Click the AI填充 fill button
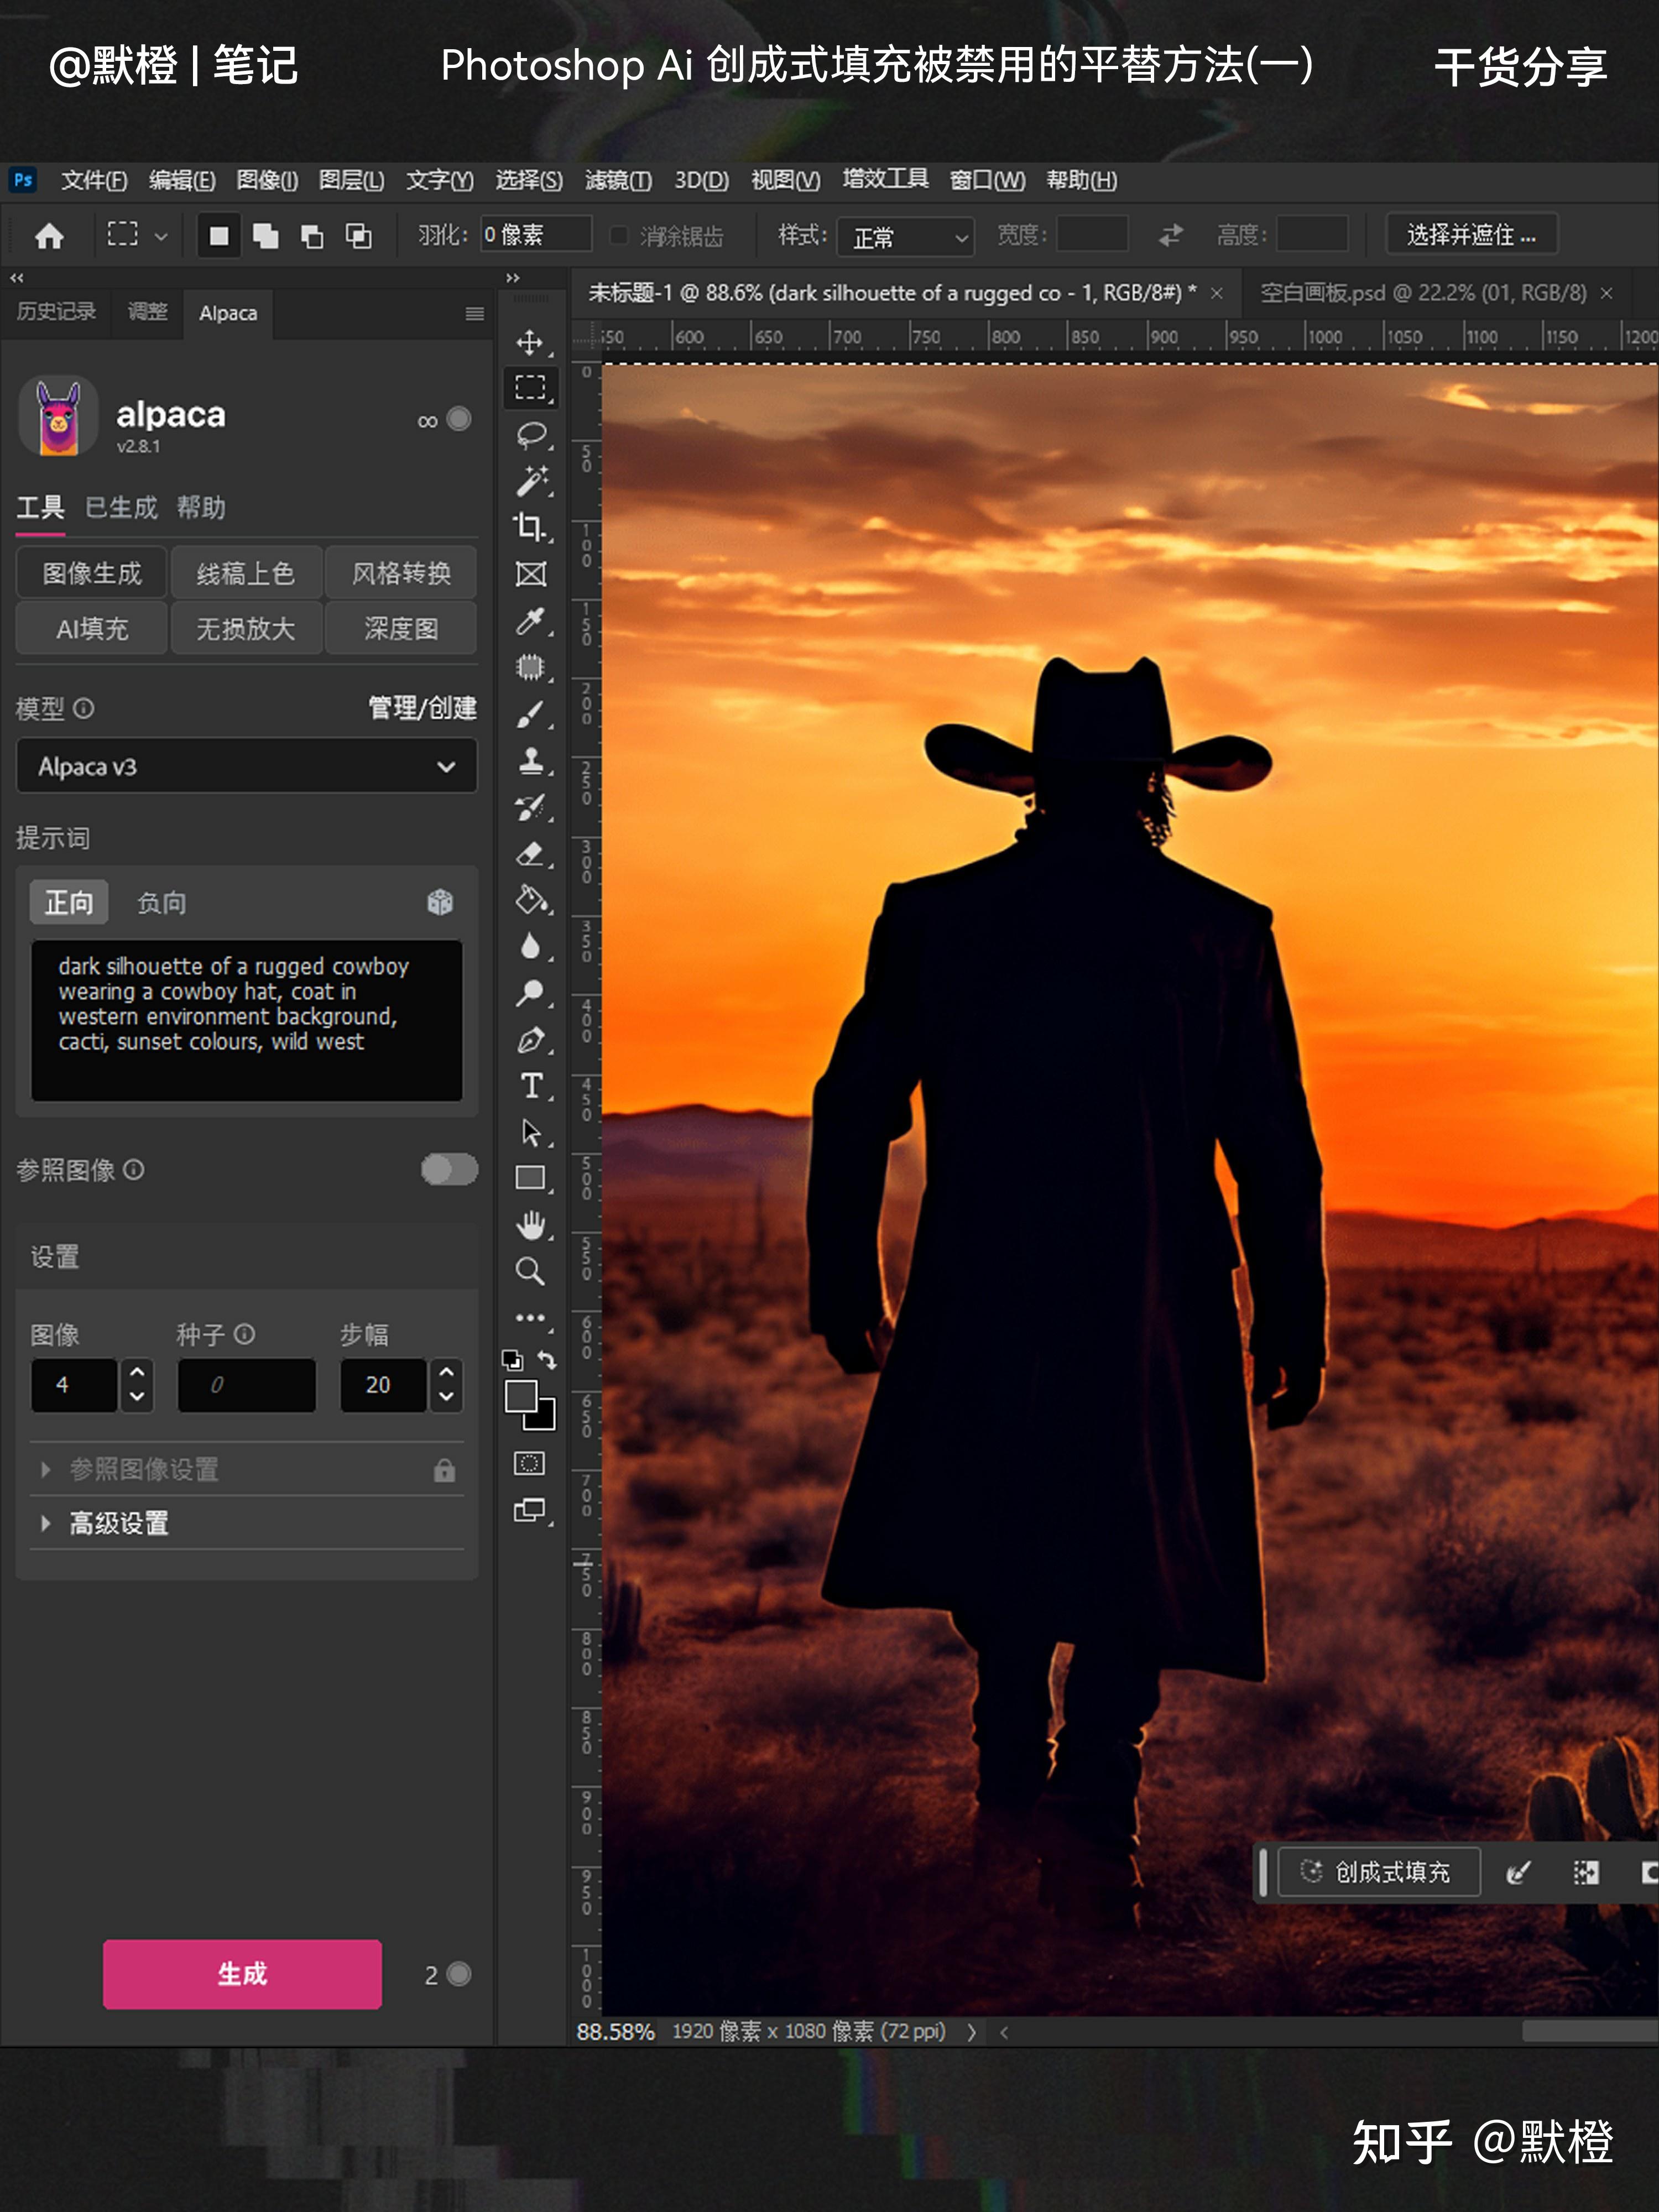Image resolution: width=1659 pixels, height=2212 pixels. (92, 628)
